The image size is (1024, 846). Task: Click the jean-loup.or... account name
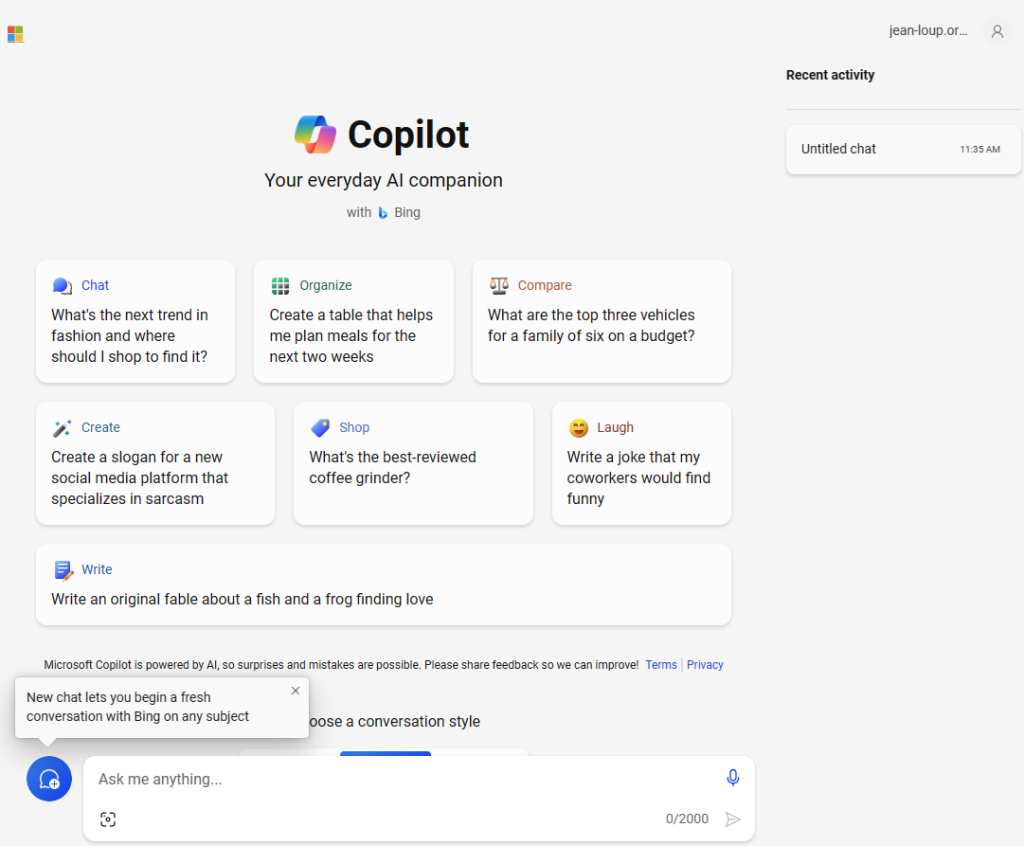point(927,31)
